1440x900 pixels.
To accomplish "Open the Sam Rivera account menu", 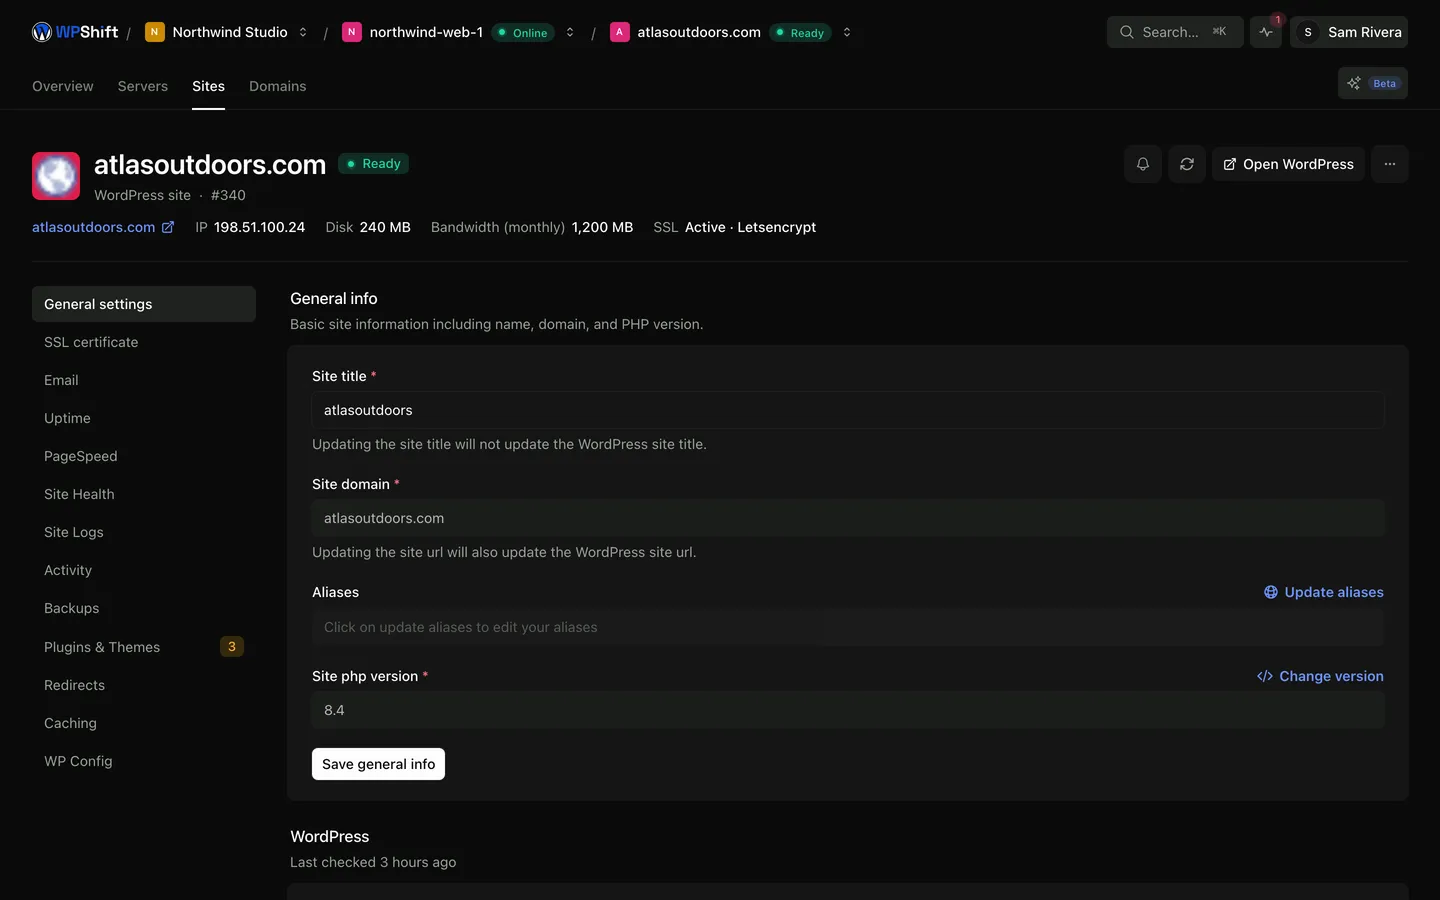I will tap(1349, 32).
